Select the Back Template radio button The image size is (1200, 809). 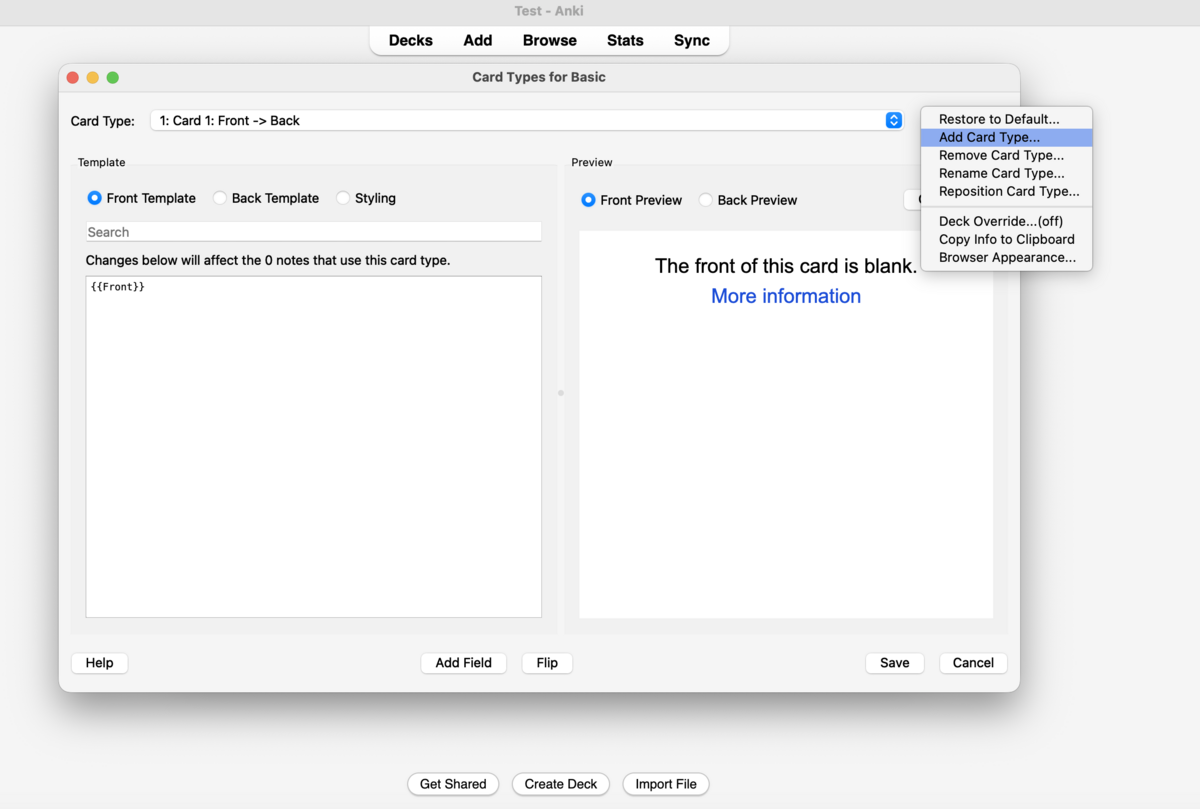click(x=220, y=198)
